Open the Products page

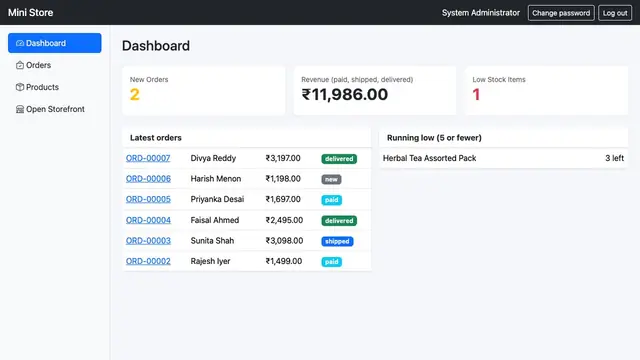point(55,87)
